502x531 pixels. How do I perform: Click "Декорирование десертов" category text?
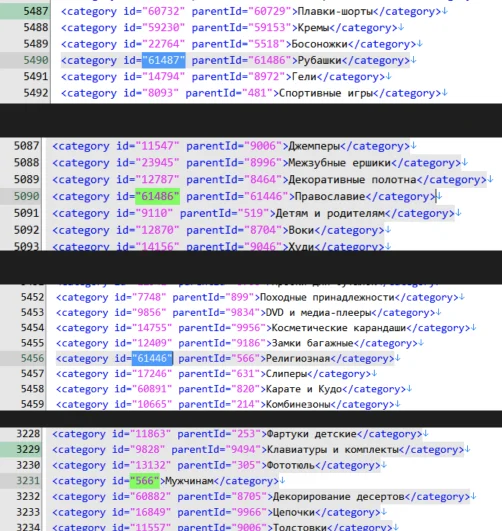click(339, 496)
